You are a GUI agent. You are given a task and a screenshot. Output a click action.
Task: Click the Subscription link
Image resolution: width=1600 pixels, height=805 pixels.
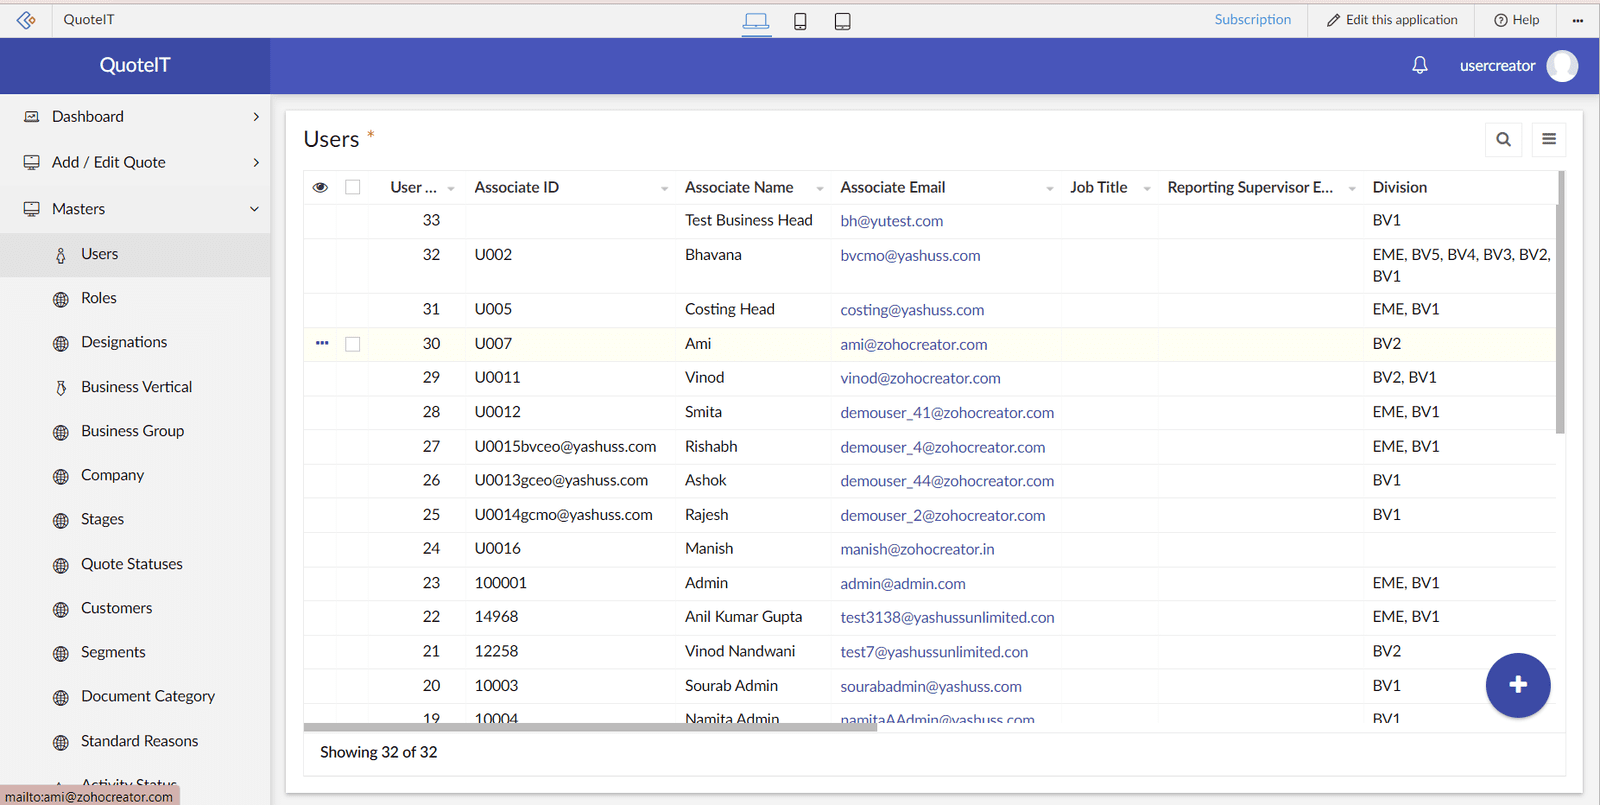pos(1252,20)
